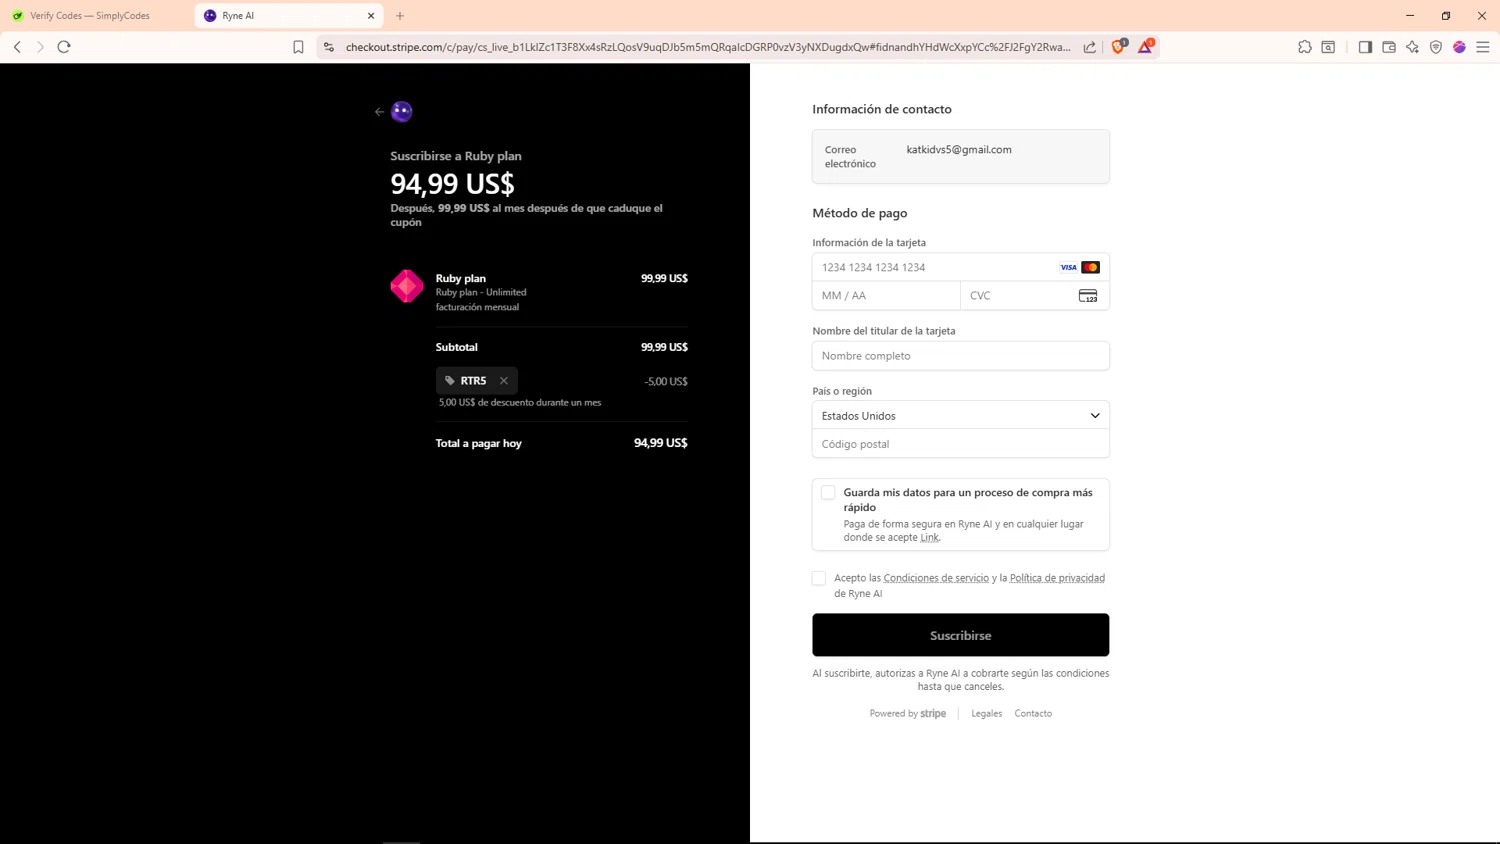Click the Método de pago heading
This screenshot has width=1500, height=844.
(x=860, y=213)
